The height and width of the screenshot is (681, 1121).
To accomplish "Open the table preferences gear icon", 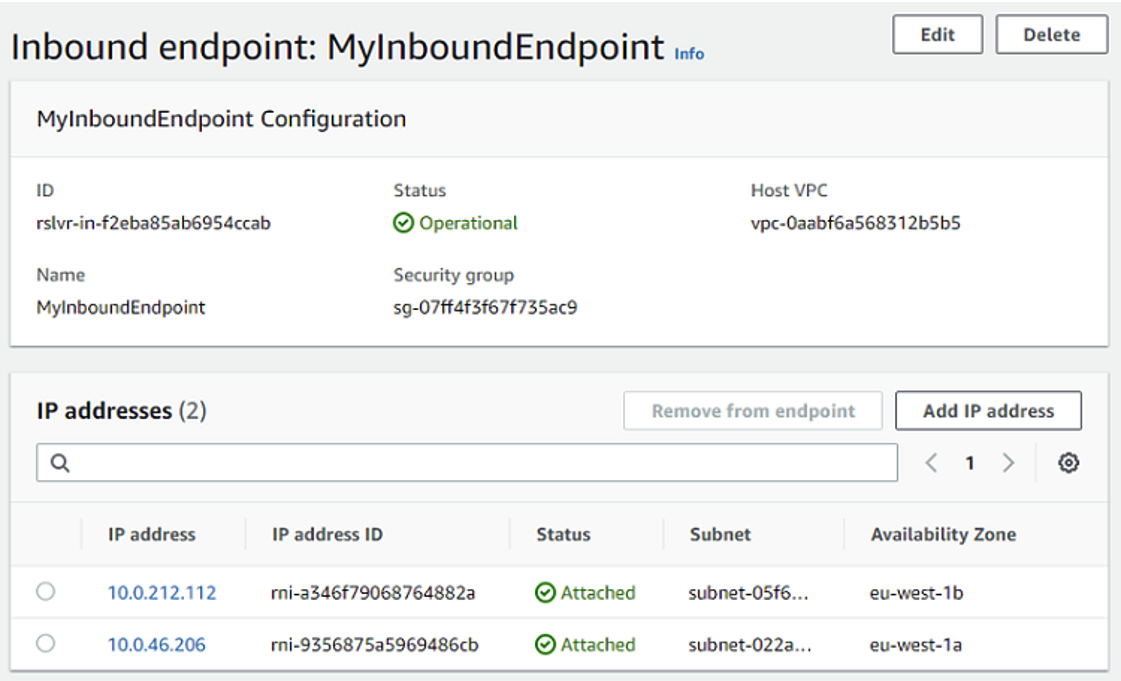I will [1068, 462].
